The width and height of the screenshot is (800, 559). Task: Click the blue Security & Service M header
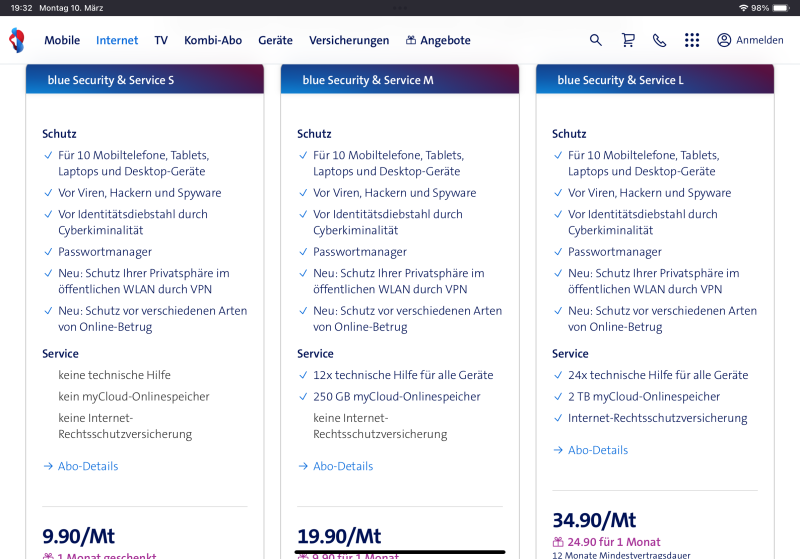click(399, 80)
